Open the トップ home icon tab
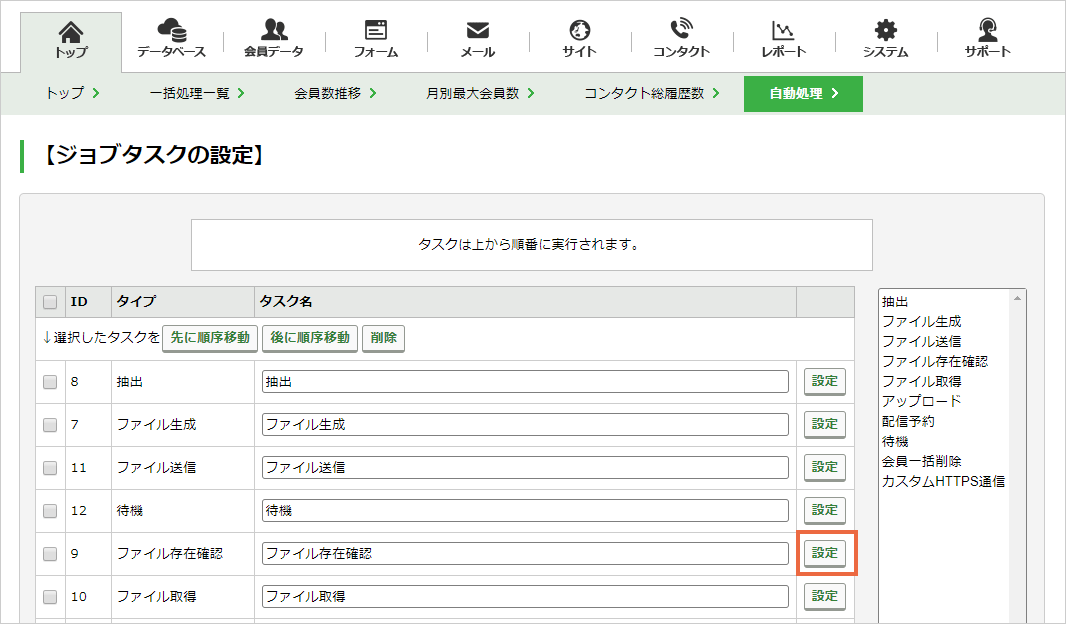1066x624 pixels. [71, 40]
